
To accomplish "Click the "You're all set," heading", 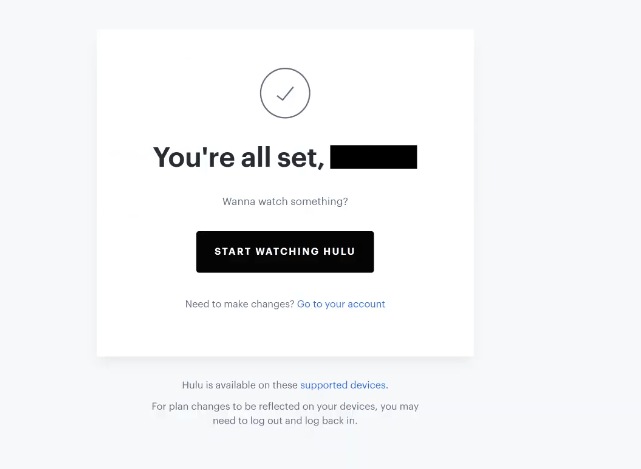I will tap(239, 157).
